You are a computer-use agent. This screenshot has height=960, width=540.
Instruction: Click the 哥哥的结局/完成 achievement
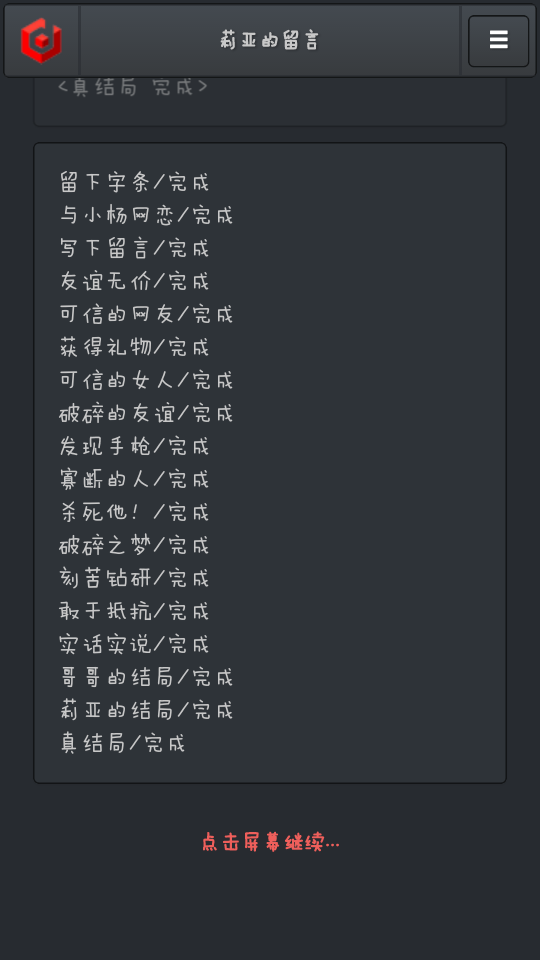coord(146,678)
